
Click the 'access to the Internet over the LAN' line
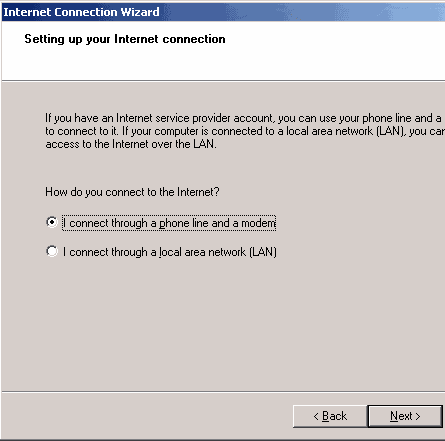pos(131,144)
